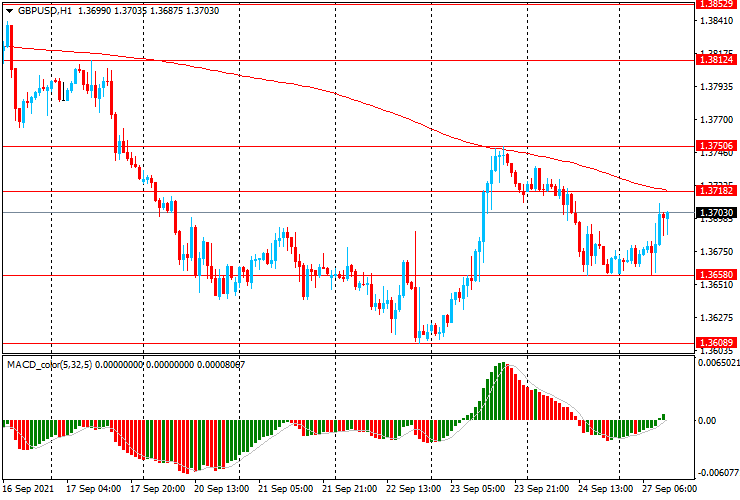Click the 21 Sep 05:00 time label
The height and width of the screenshot is (500, 740).
tap(285, 488)
